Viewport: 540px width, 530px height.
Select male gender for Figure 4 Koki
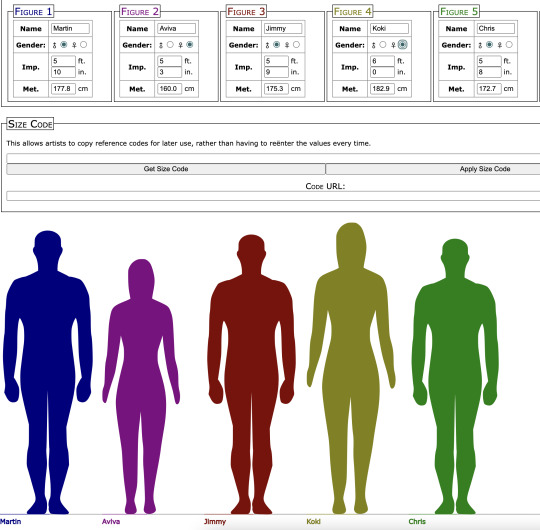[x=383, y=45]
